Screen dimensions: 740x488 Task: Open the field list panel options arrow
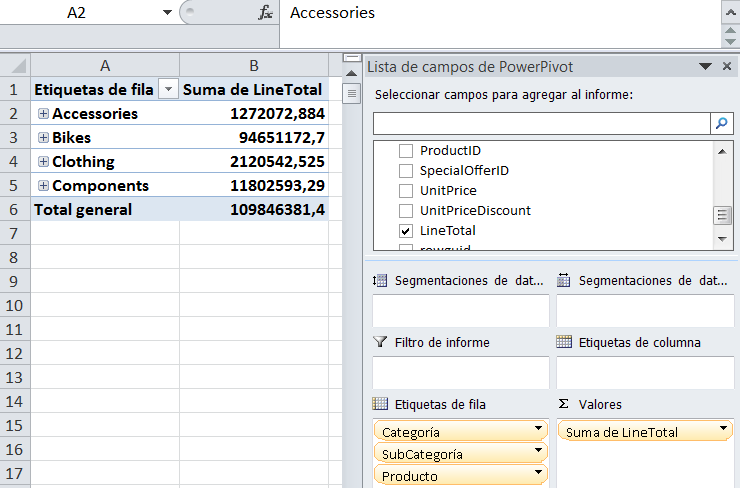click(706, 66)
